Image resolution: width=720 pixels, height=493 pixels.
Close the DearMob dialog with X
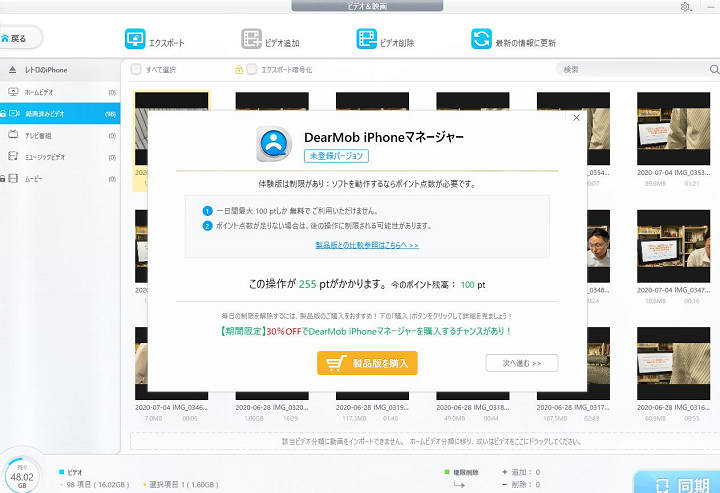[x=576, y=118]
